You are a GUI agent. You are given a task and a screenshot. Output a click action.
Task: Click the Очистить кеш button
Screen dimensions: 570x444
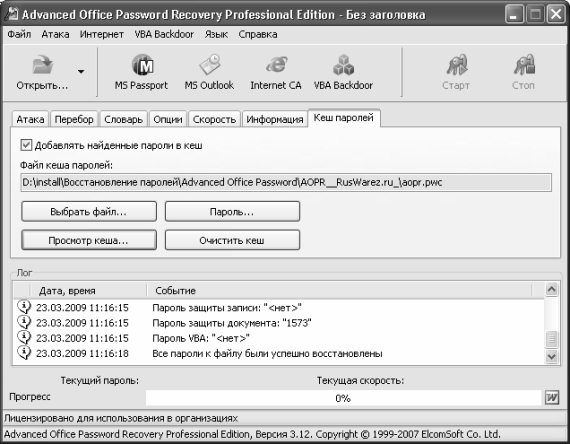point(232,240)
